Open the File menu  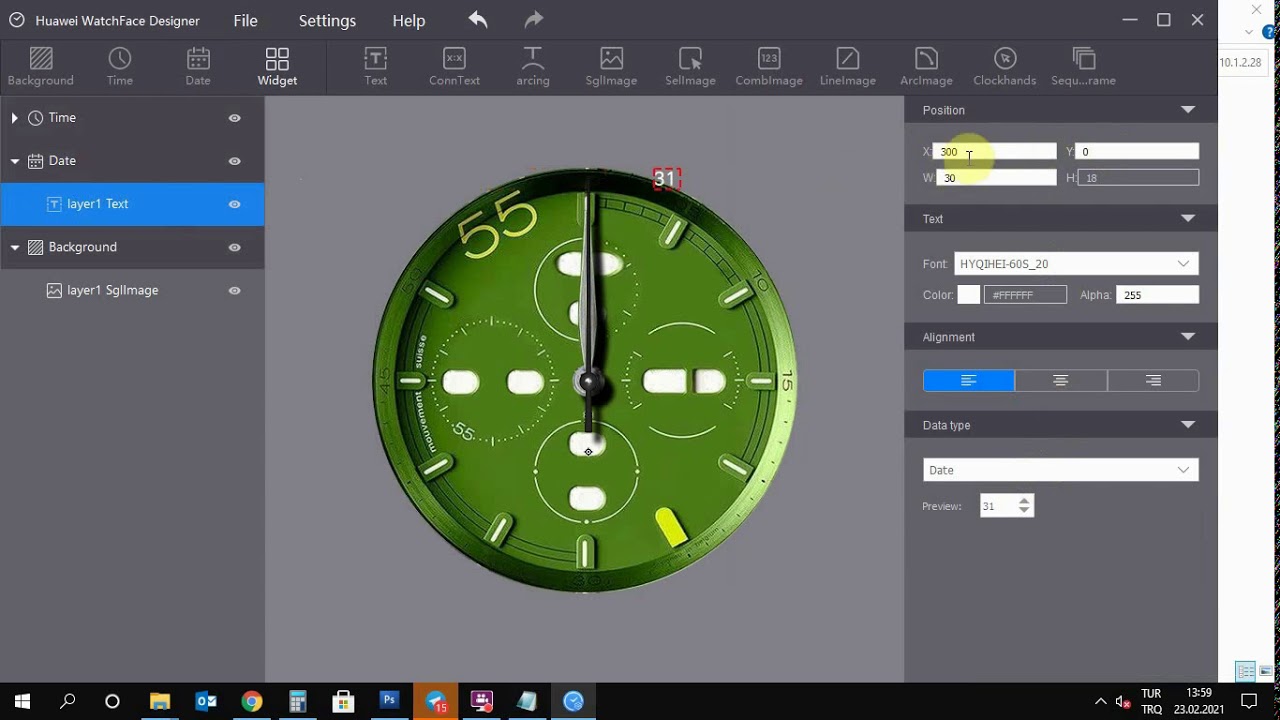coord(245,20)
